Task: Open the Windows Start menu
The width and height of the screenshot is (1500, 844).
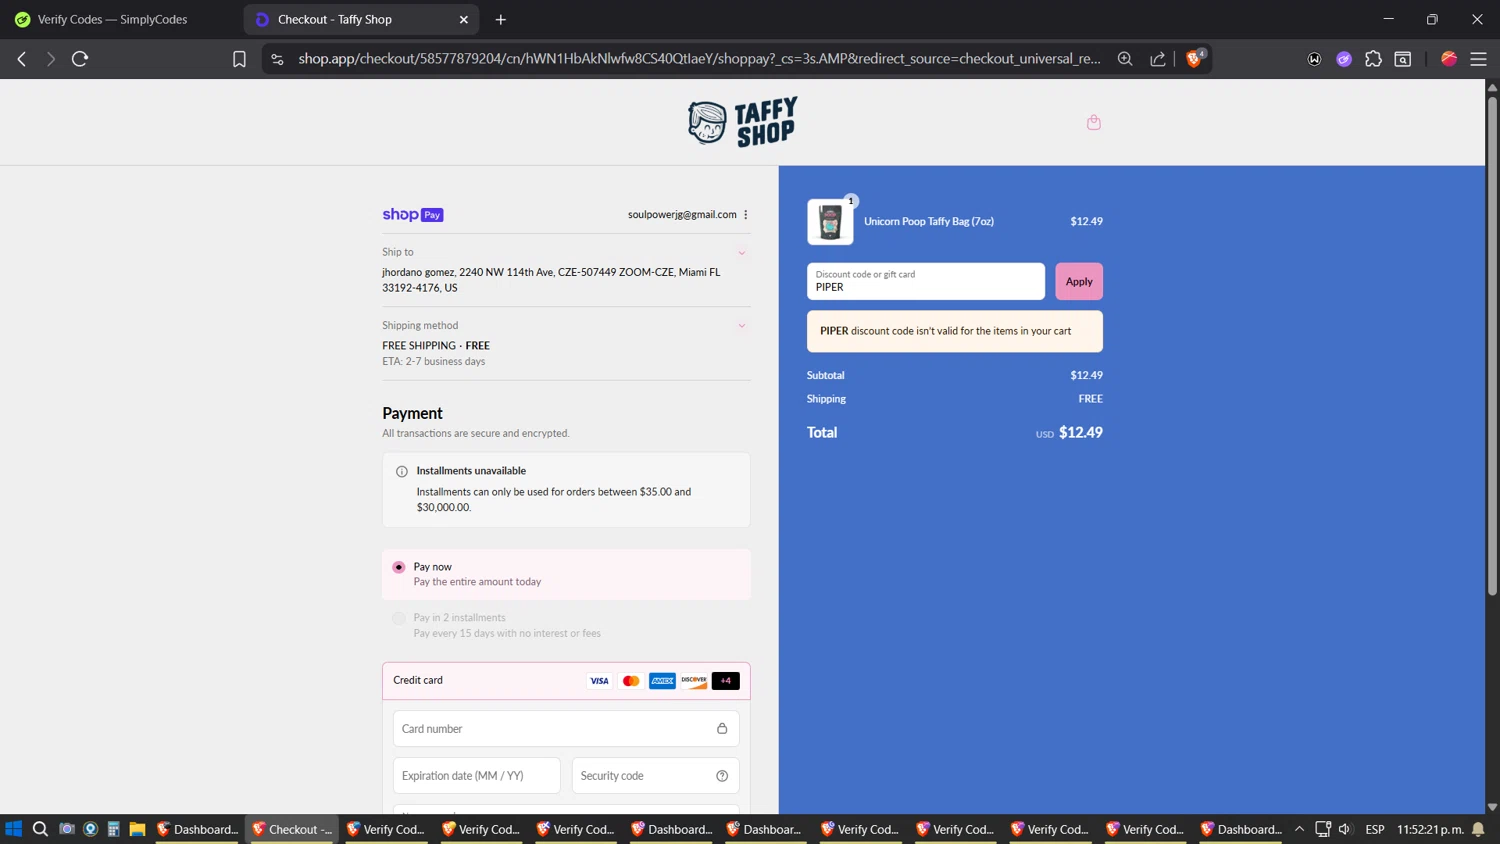Action: [x=13, y=829]
